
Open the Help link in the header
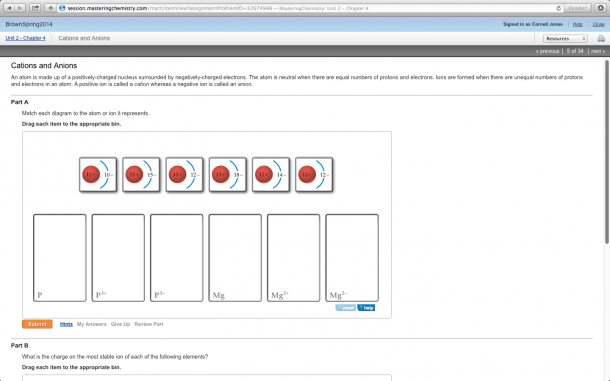pyautogui.click(x=577, y=24)
